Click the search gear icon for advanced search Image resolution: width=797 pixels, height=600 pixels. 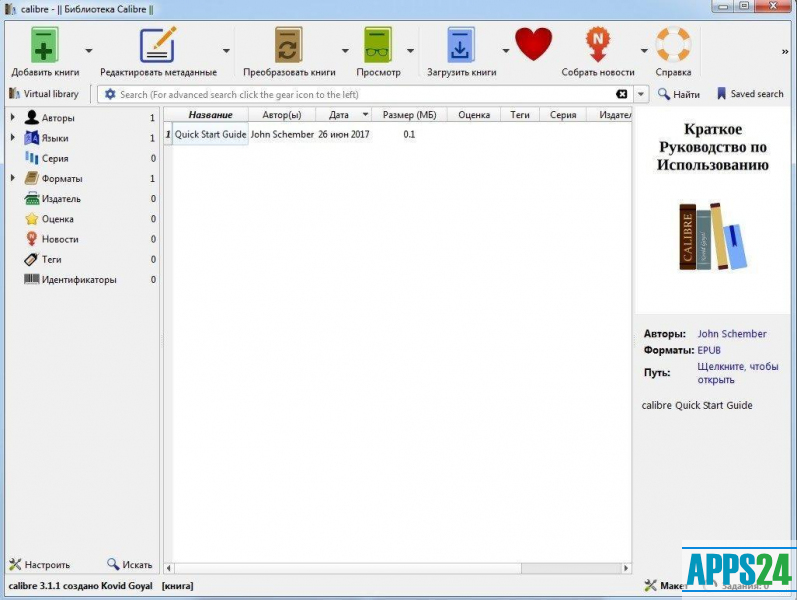(x=110, y=94)
